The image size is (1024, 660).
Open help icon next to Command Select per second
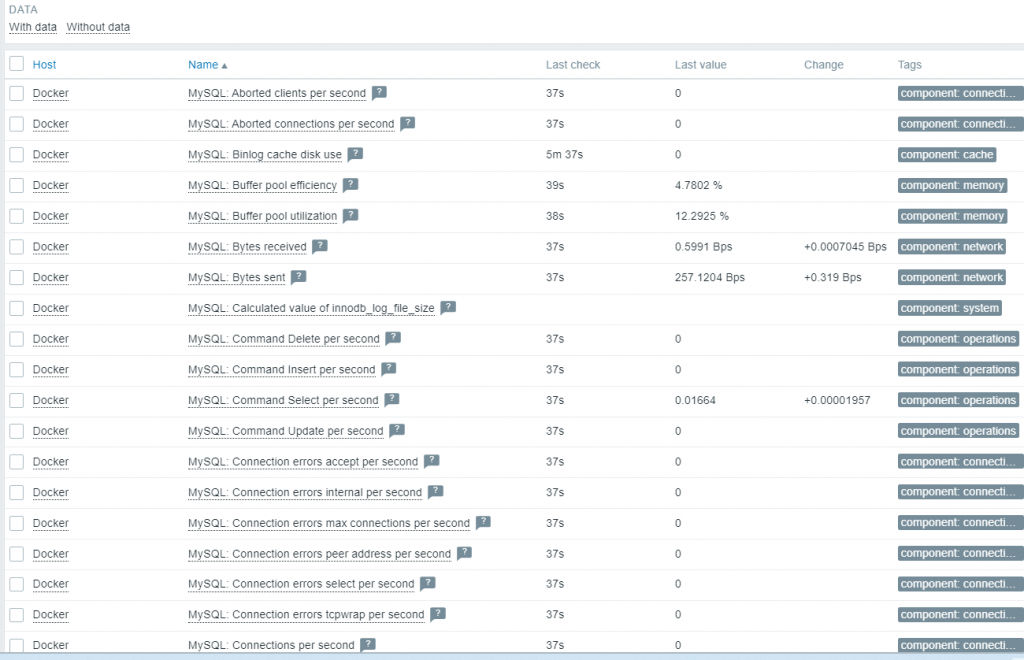tap(391, 400)
